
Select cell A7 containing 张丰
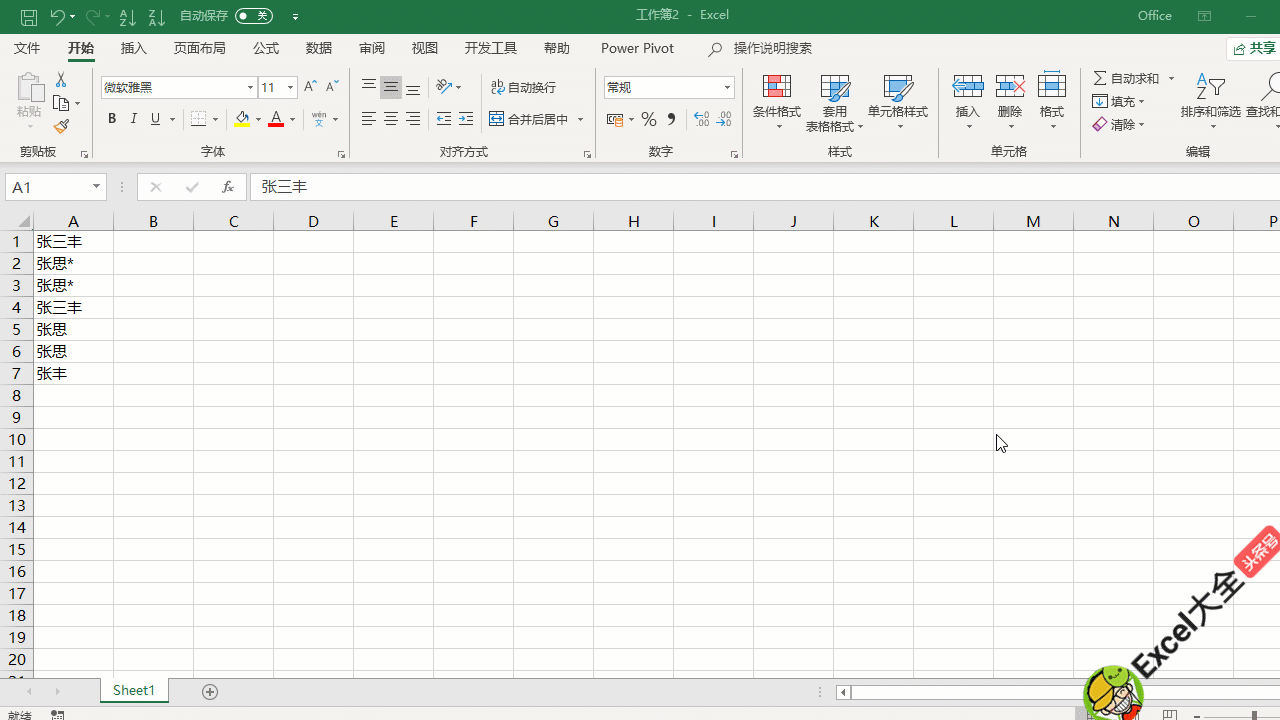tap(73, 373)
